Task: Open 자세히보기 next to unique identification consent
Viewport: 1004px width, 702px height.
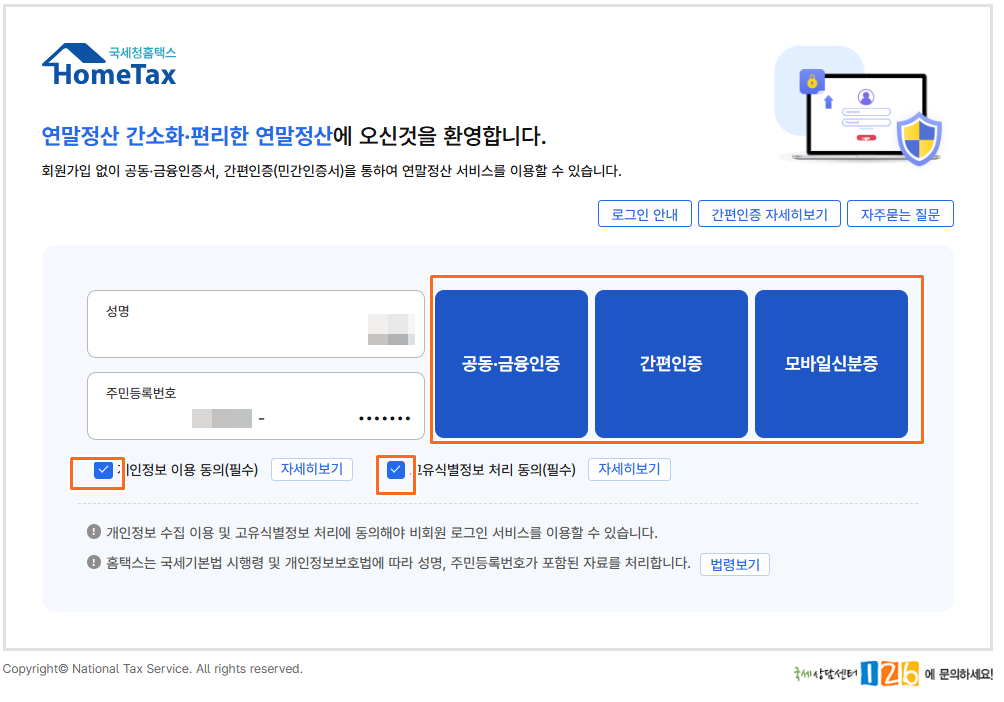Action: 628,469
